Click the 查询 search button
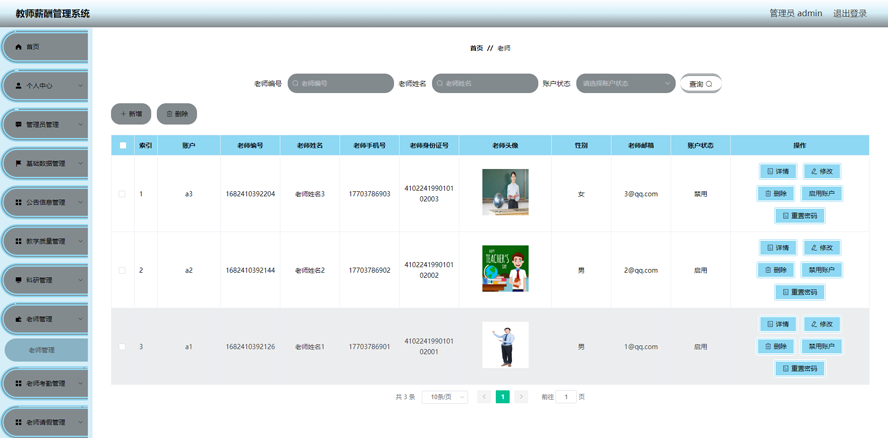 [701, 84]
